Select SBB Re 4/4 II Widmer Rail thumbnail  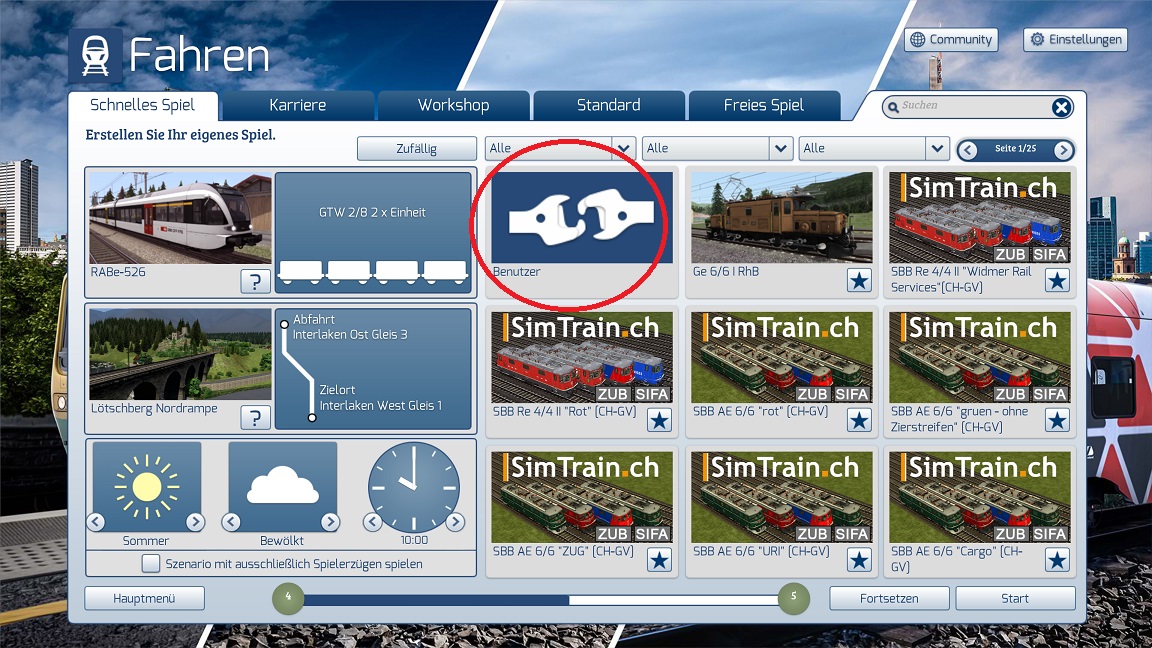(980, 217)
